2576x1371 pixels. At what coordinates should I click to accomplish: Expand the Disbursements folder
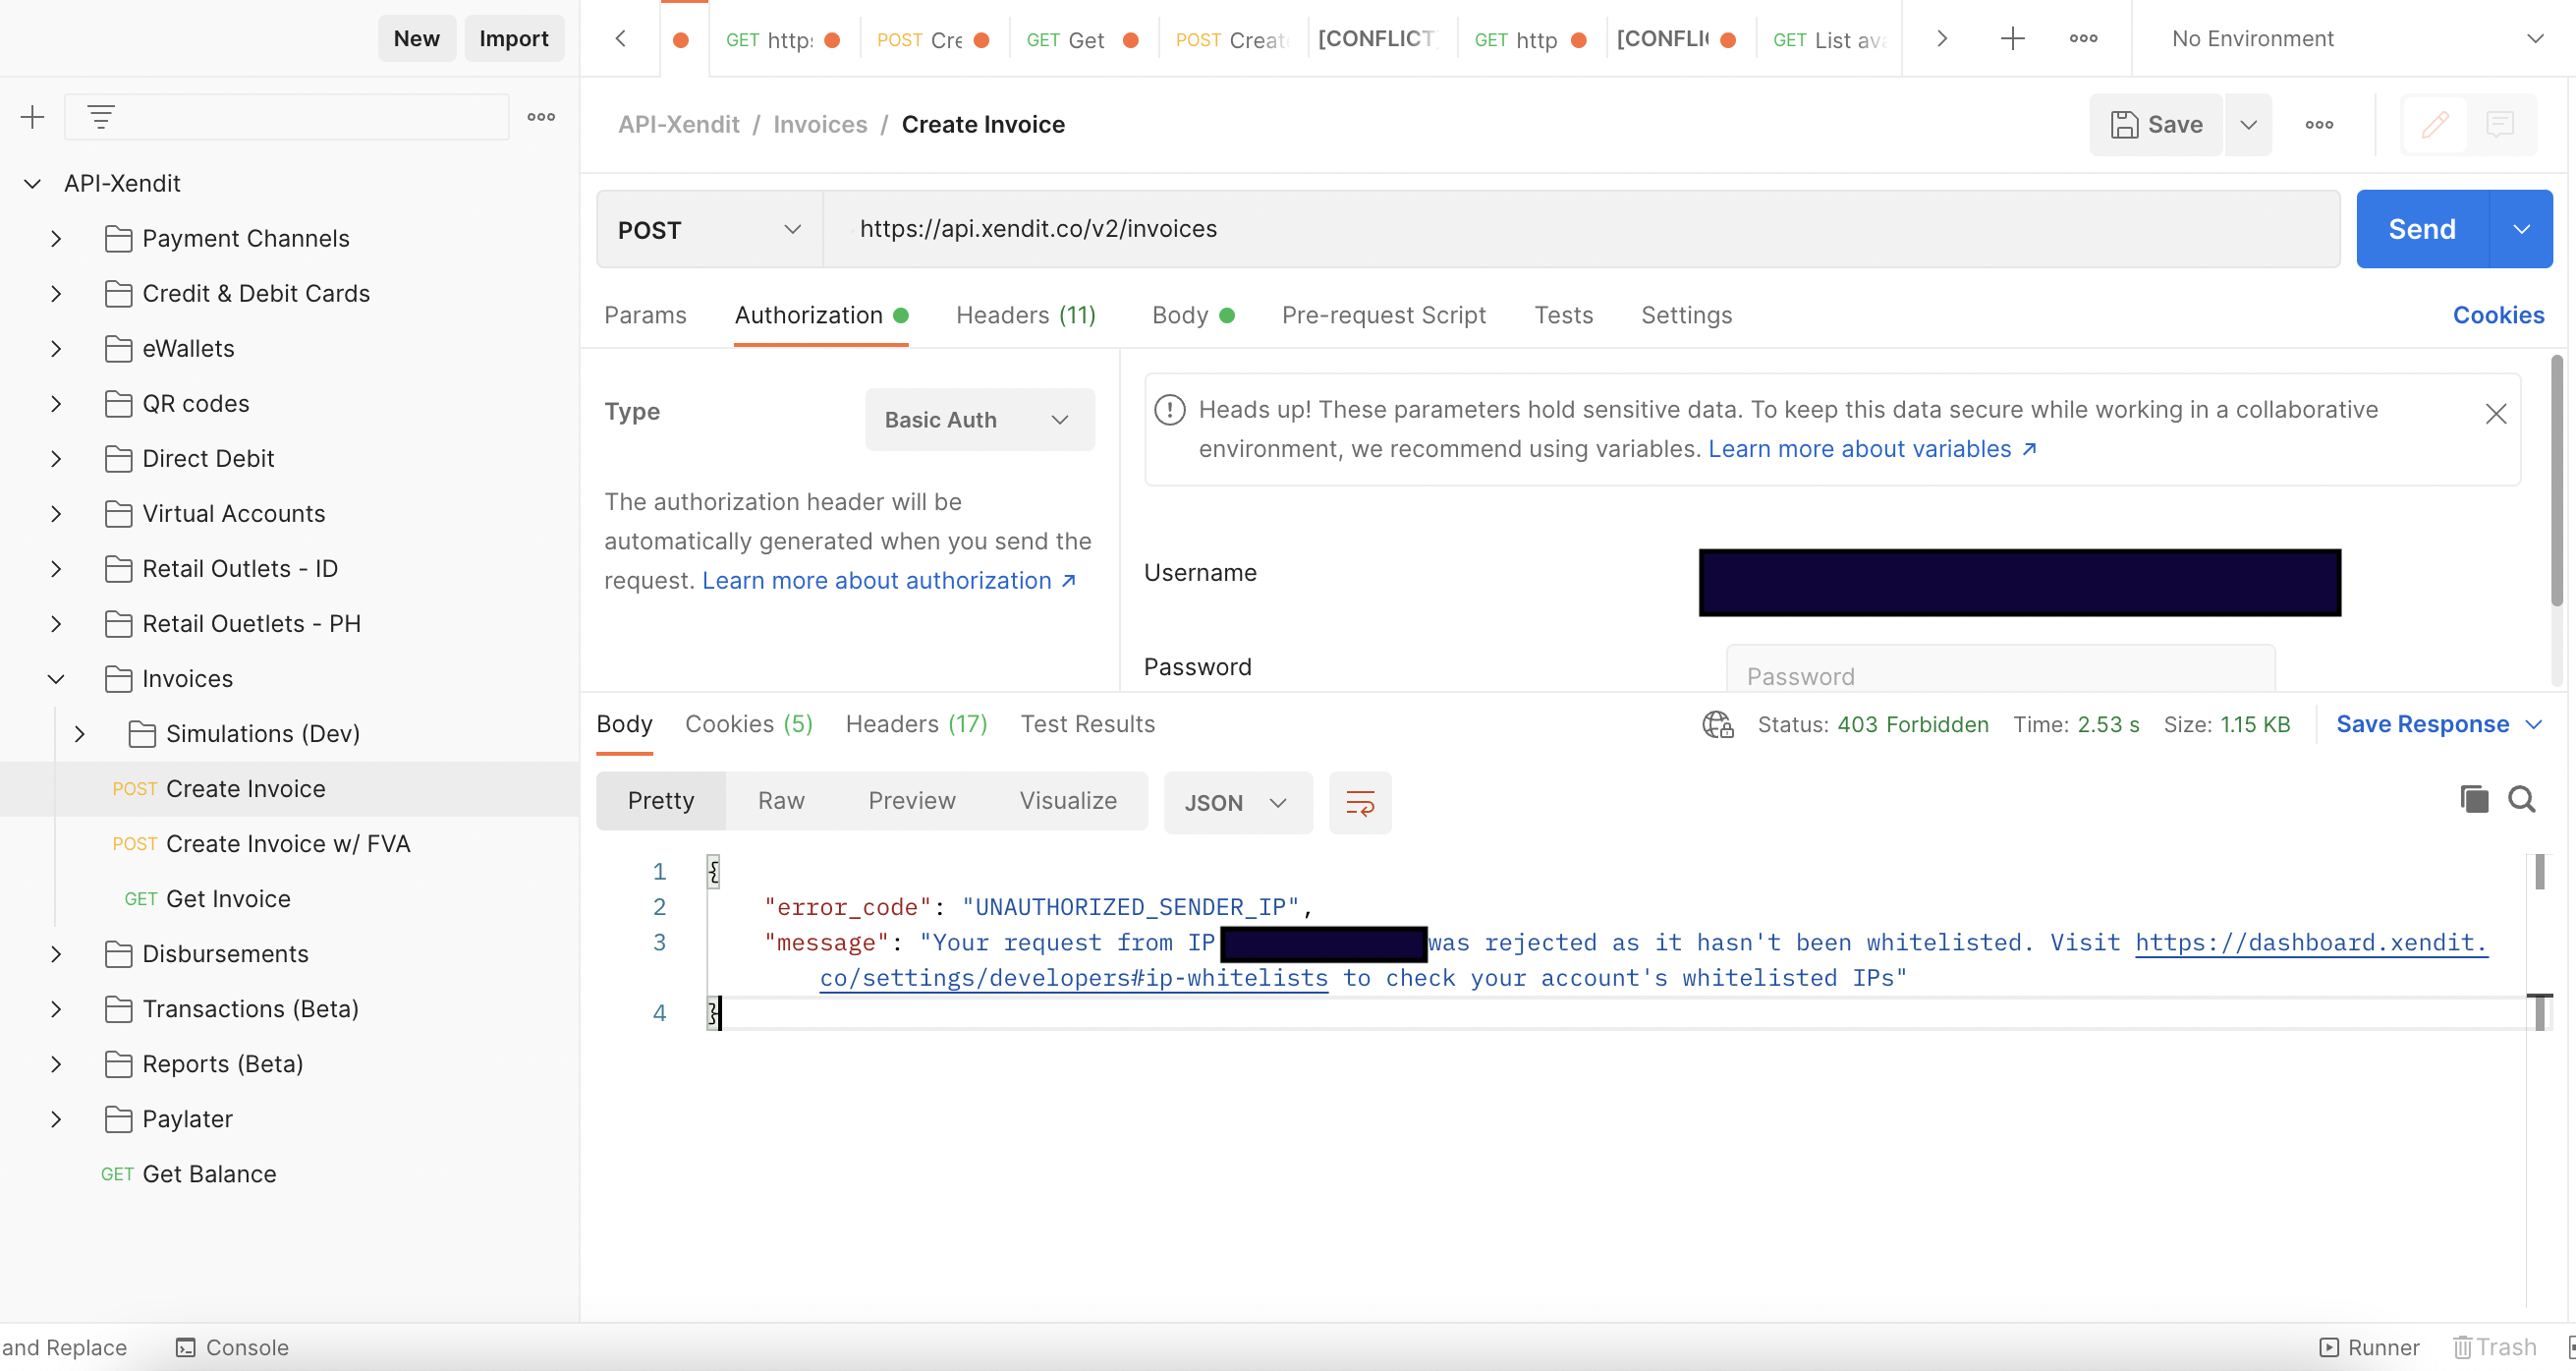click(56, 953)
